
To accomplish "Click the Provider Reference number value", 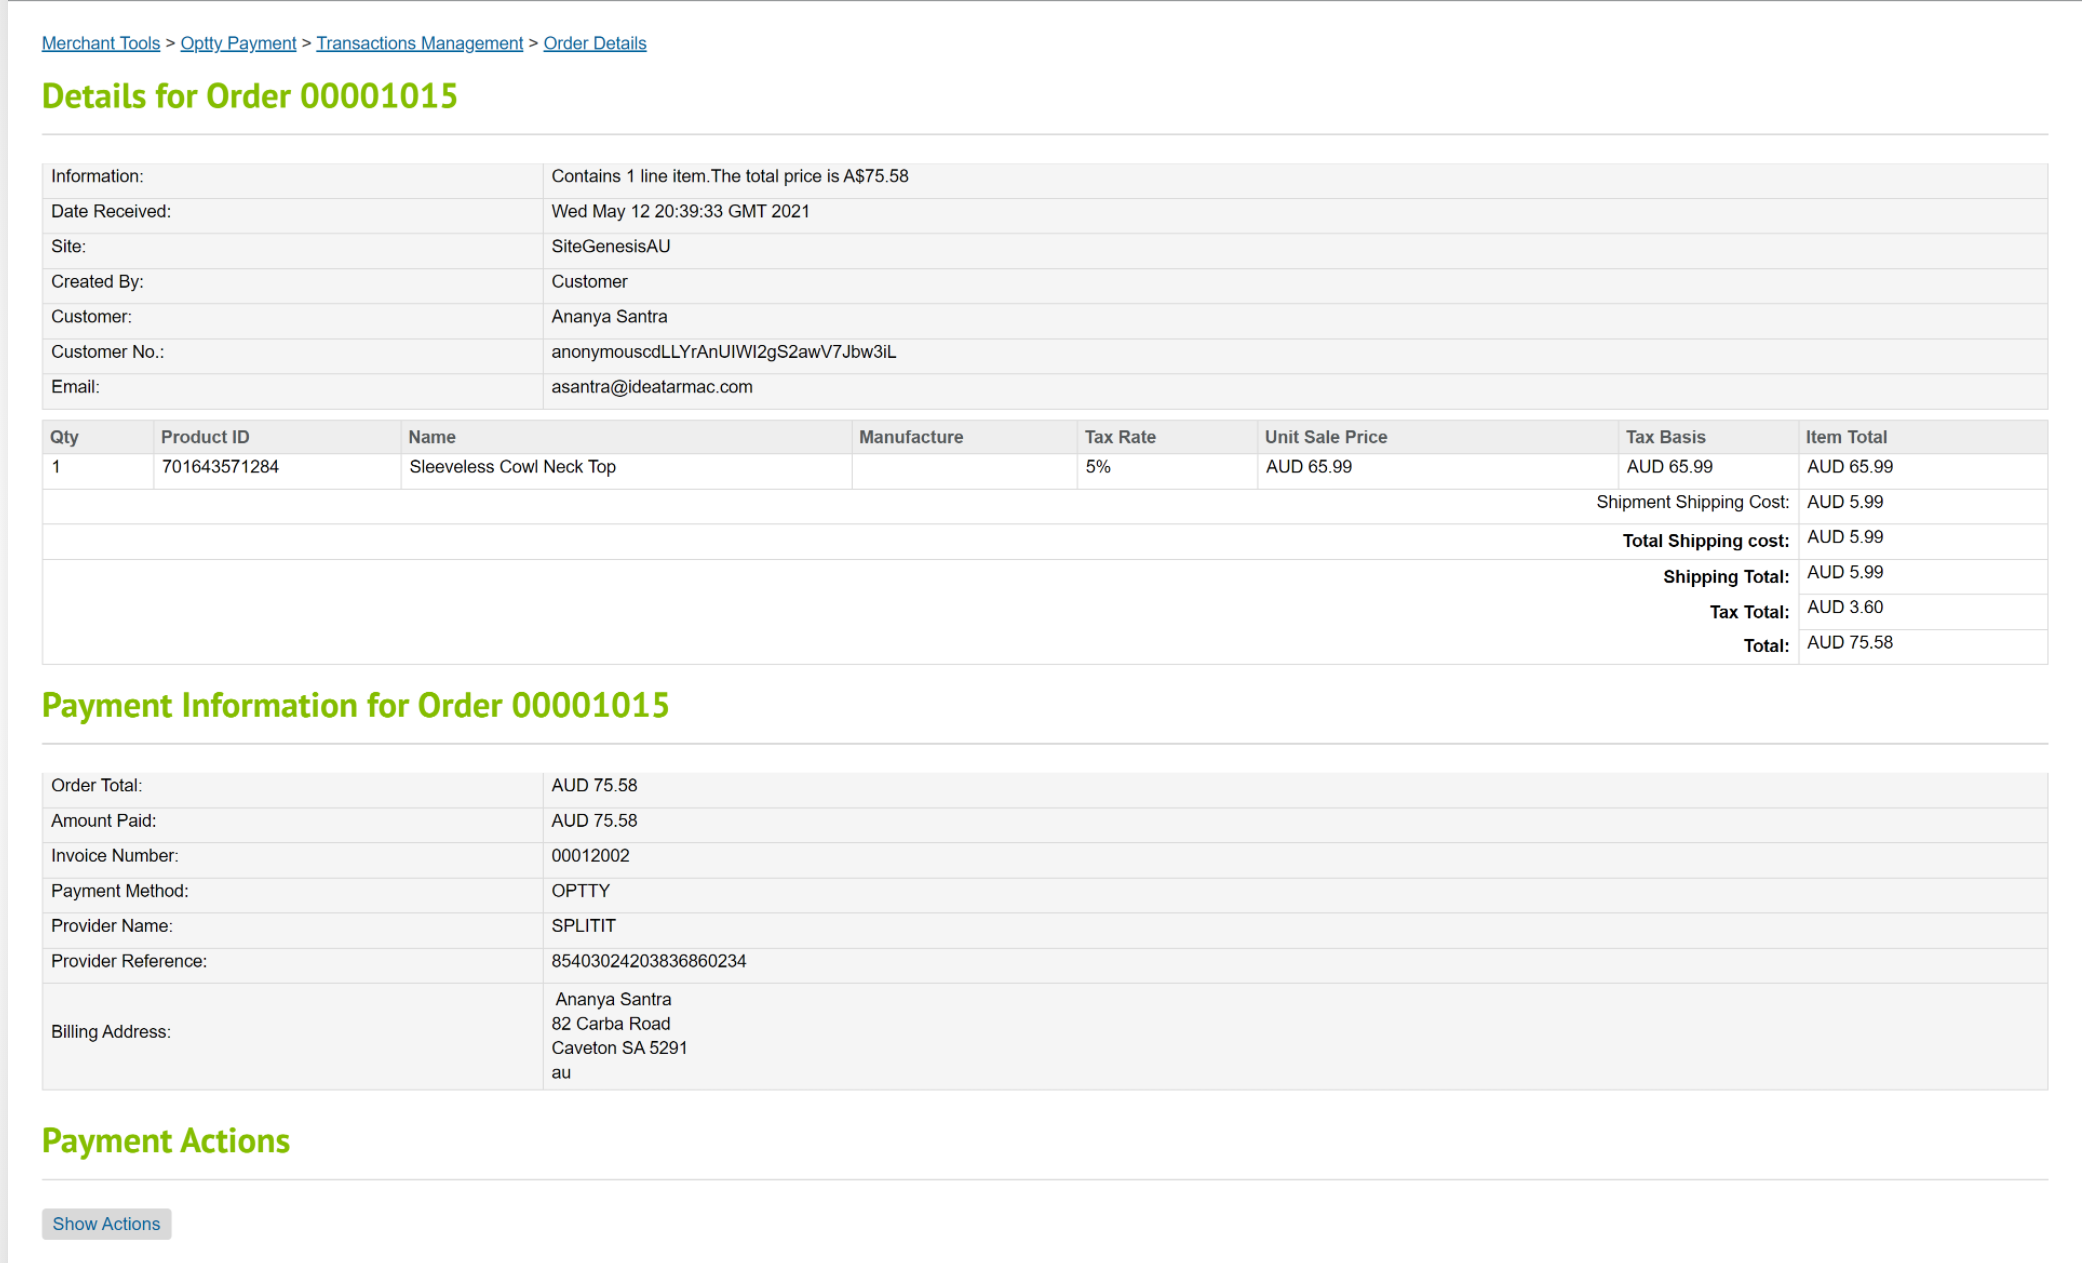I will pyautogui.click(x=648, y=961).
